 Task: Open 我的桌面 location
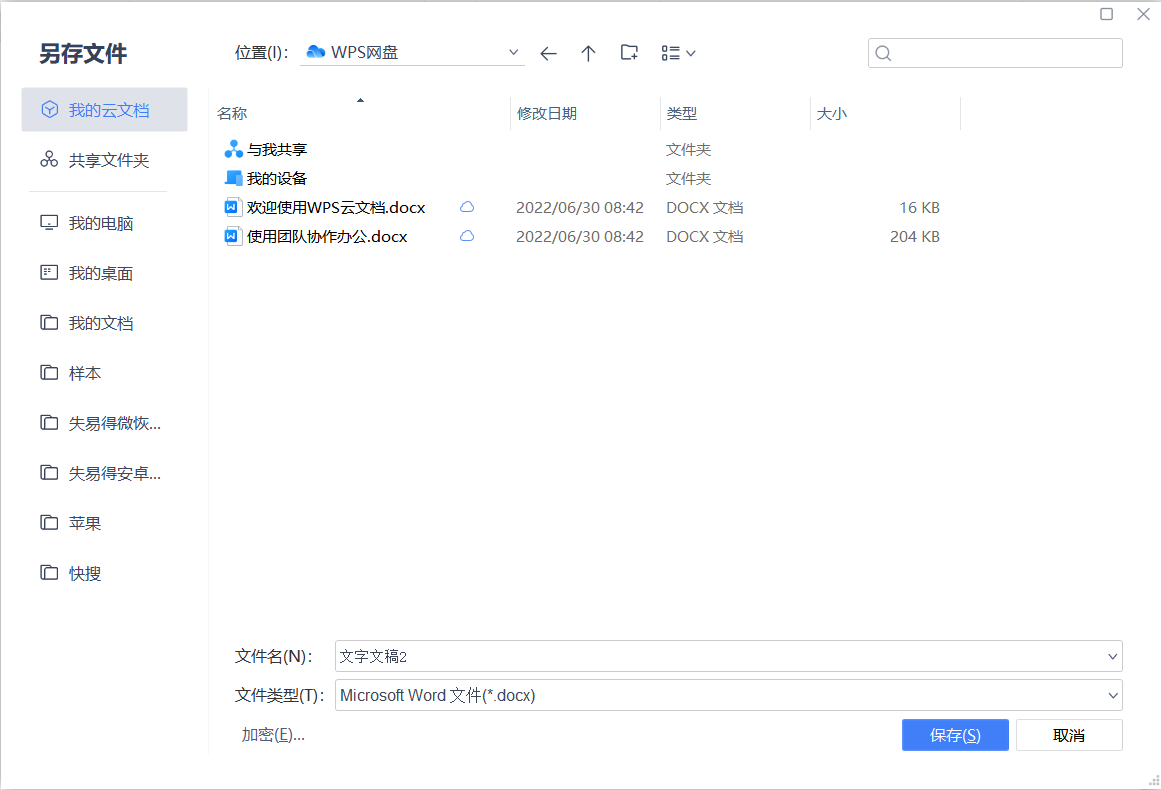coord(104,273)
